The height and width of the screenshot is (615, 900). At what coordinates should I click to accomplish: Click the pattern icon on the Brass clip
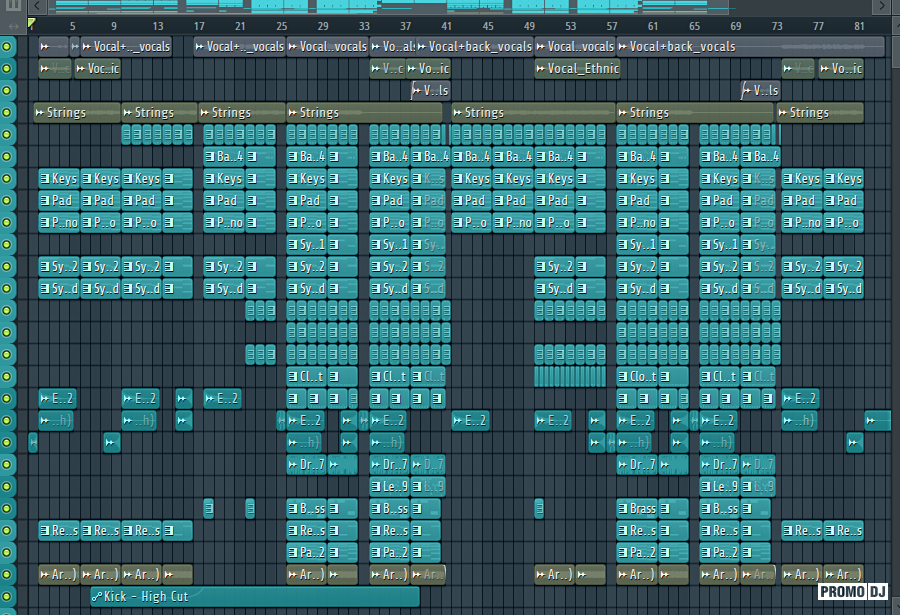point(623,509)
